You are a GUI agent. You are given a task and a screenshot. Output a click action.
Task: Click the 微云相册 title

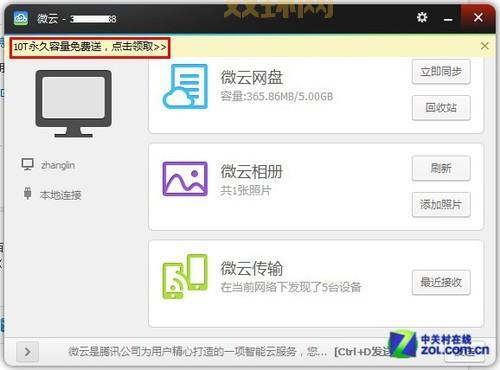click(x=252, y=171)
